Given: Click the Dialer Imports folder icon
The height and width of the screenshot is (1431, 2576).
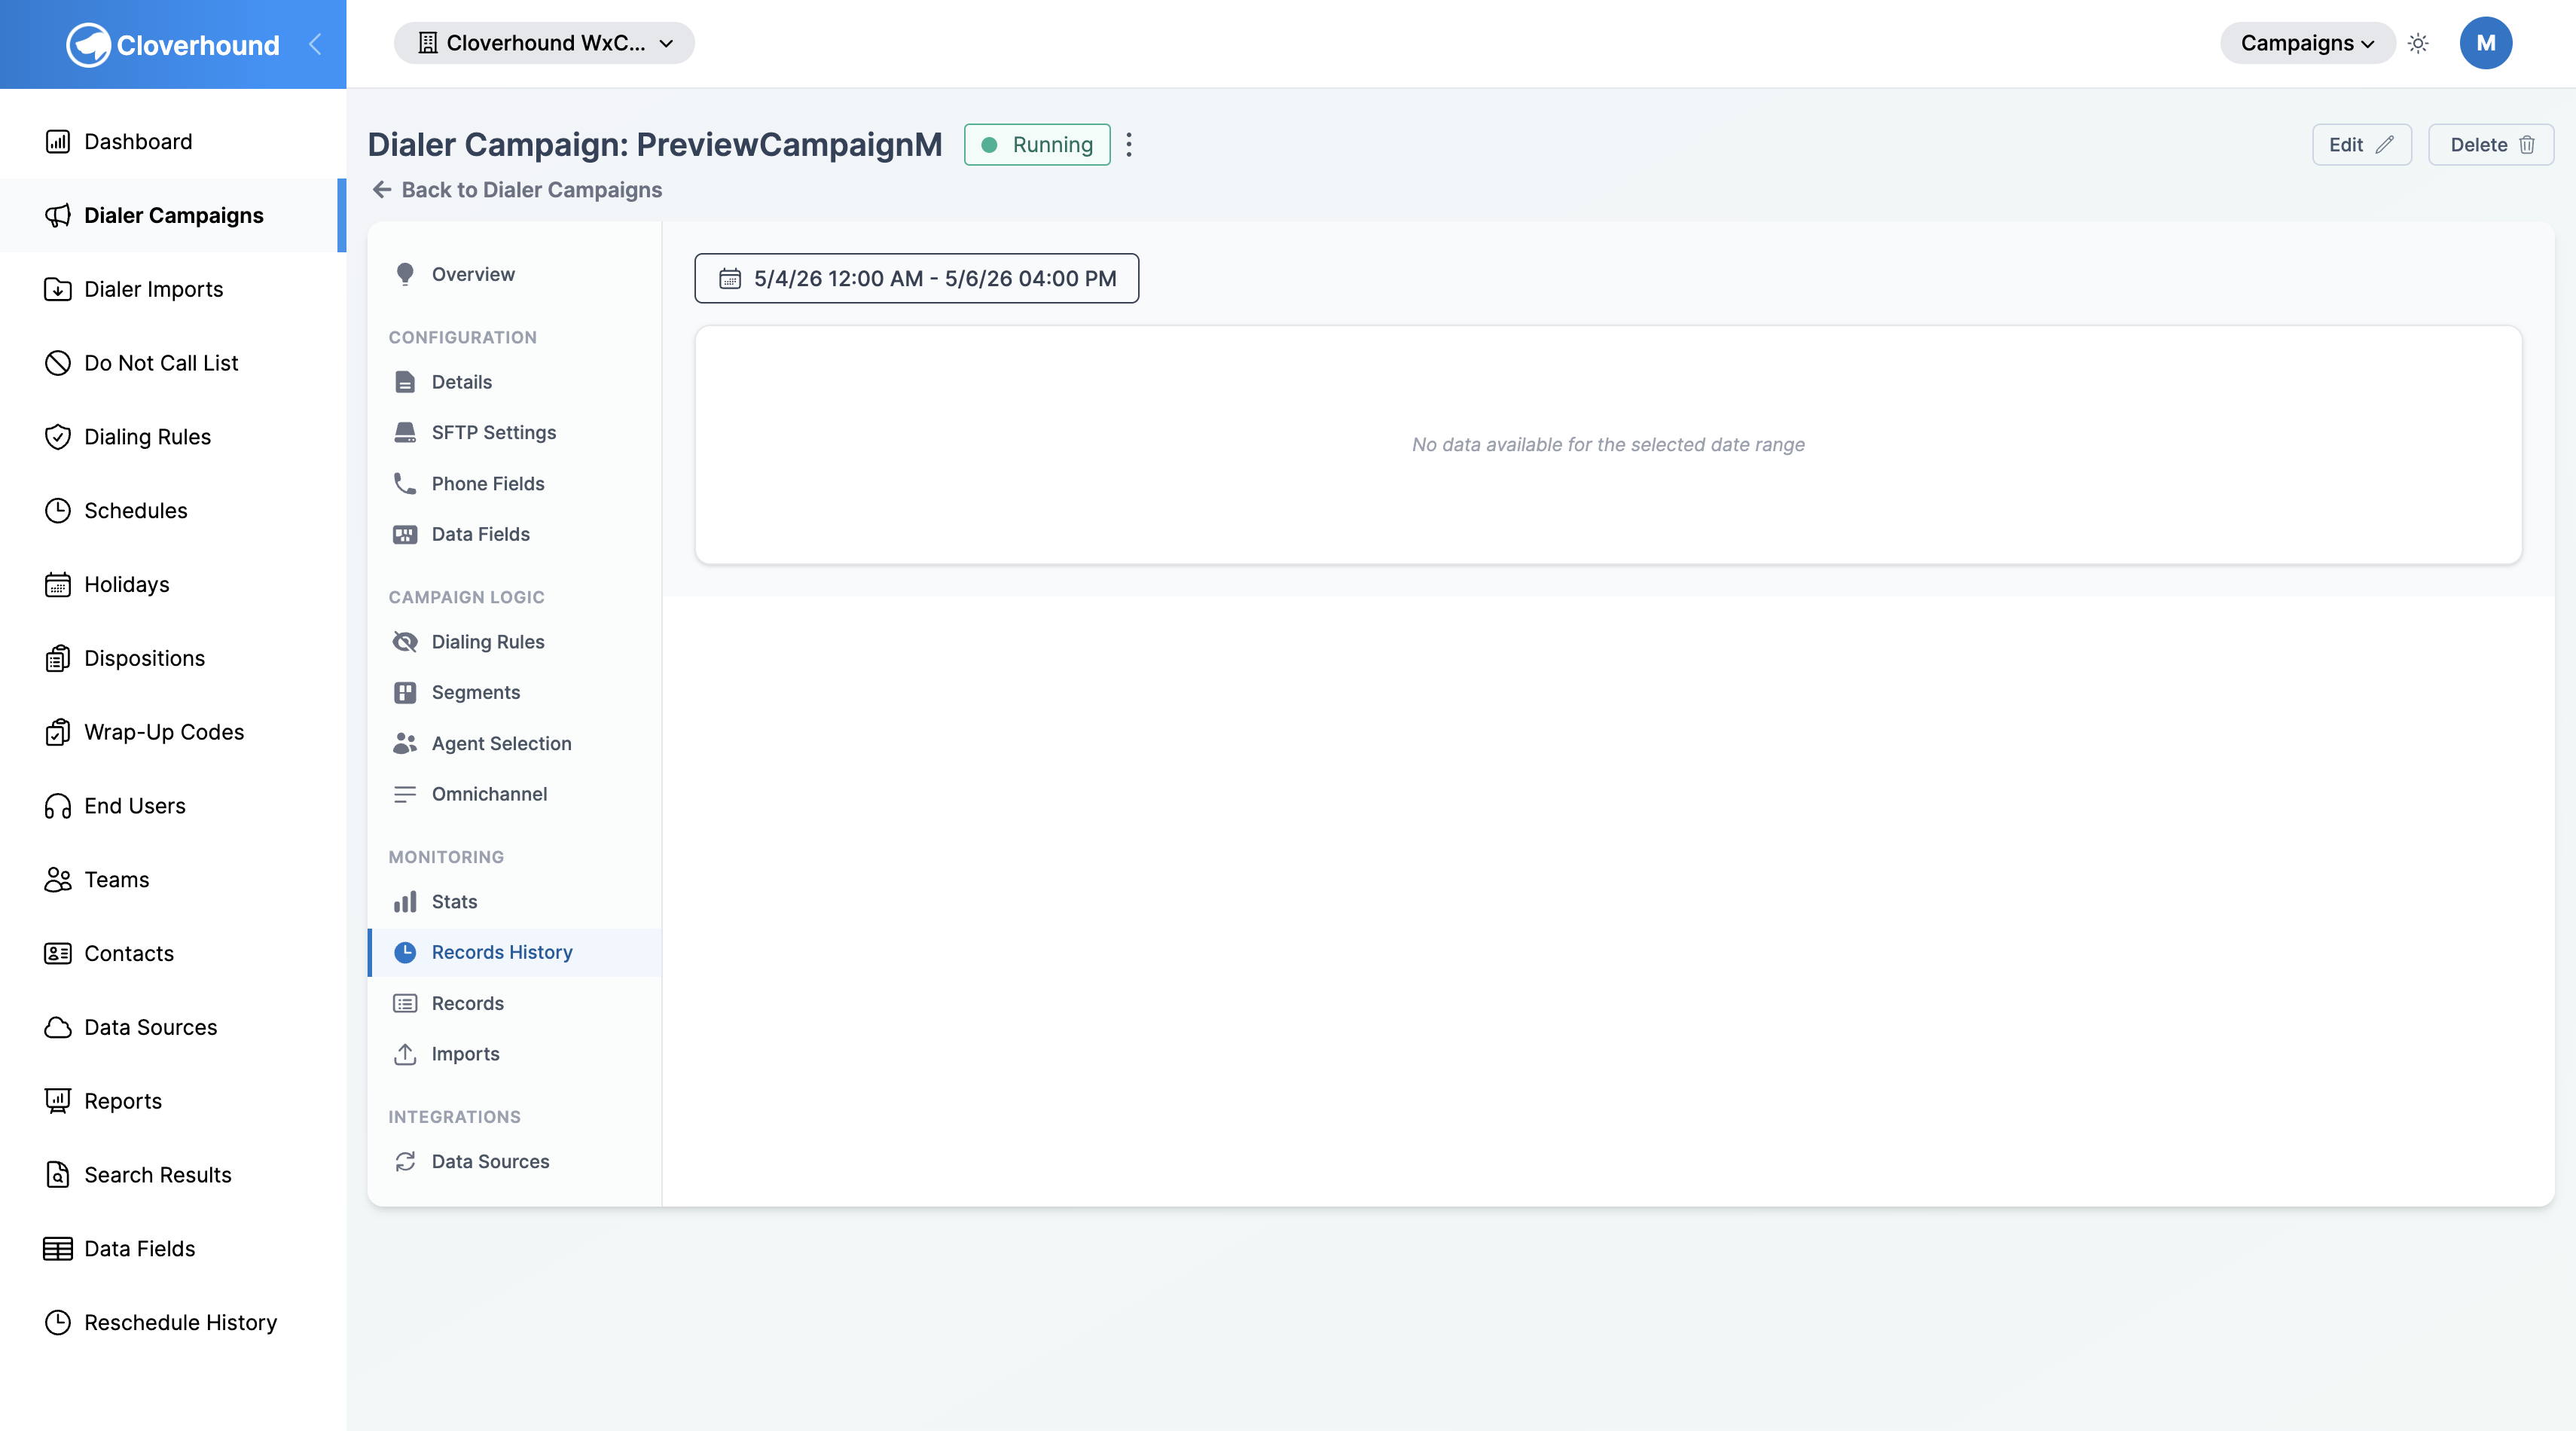Looking at the screenshot, I should tap(58, 290).
